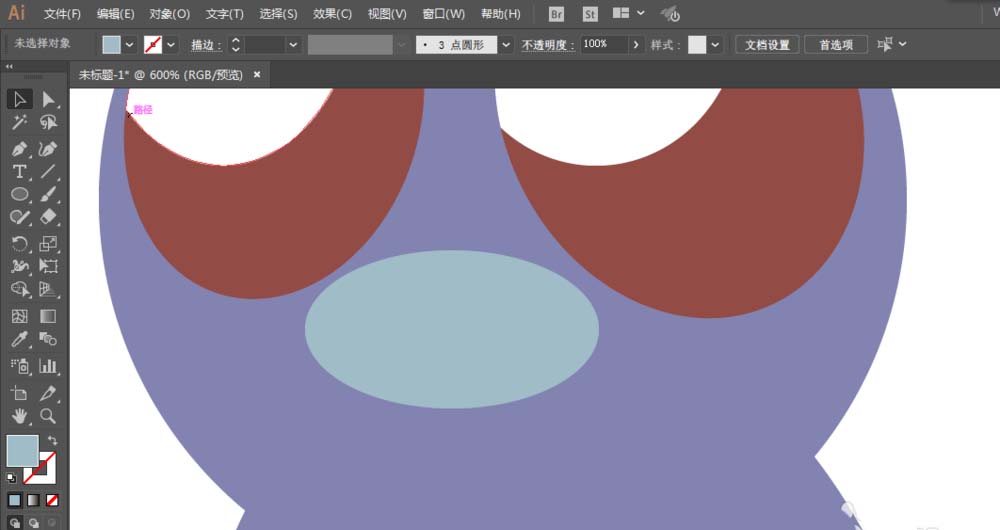Open the fill color dropdown in control bar
This screenshot has width=1000, height=530.
coord(129,45)
